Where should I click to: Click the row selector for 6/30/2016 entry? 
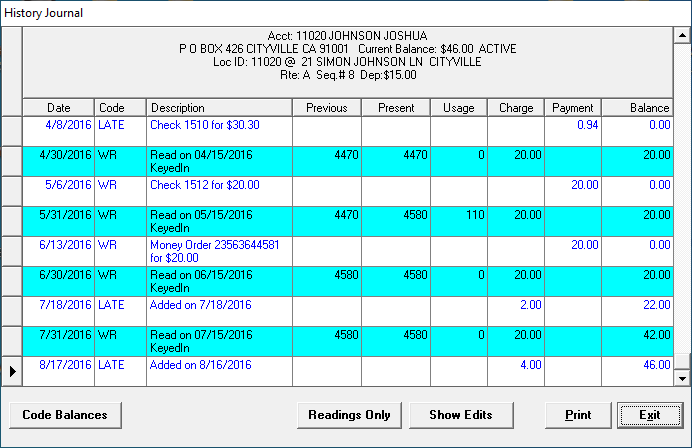click(x=12, y=282)
